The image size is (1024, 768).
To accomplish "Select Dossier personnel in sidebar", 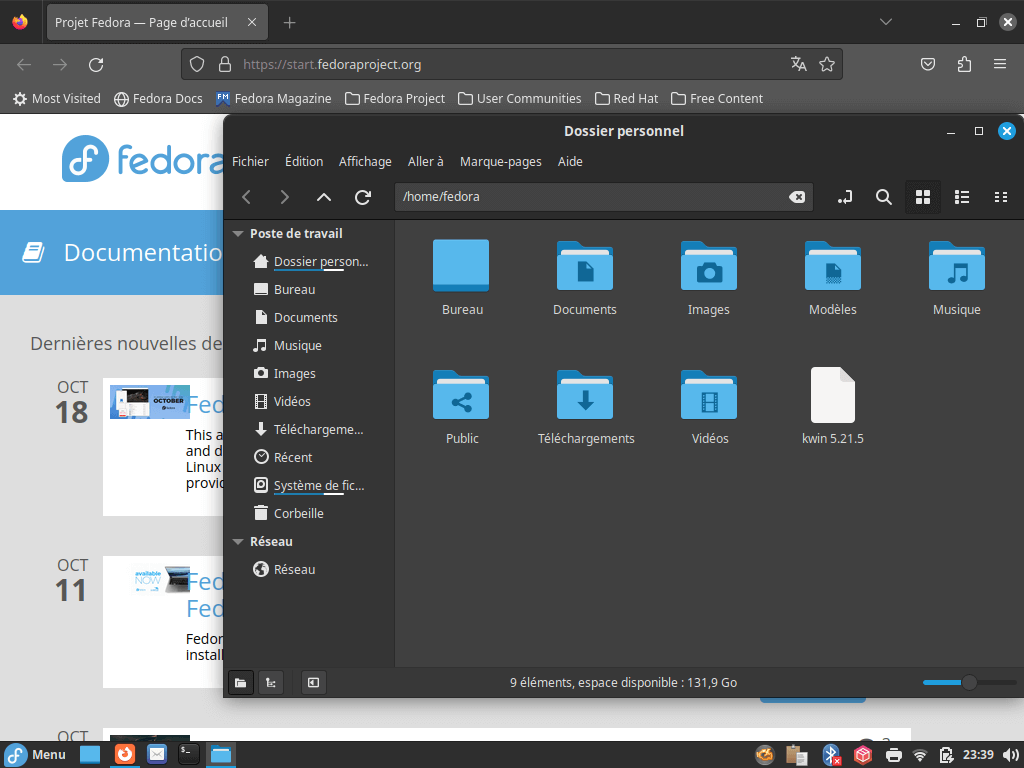I will click(311, 261).
